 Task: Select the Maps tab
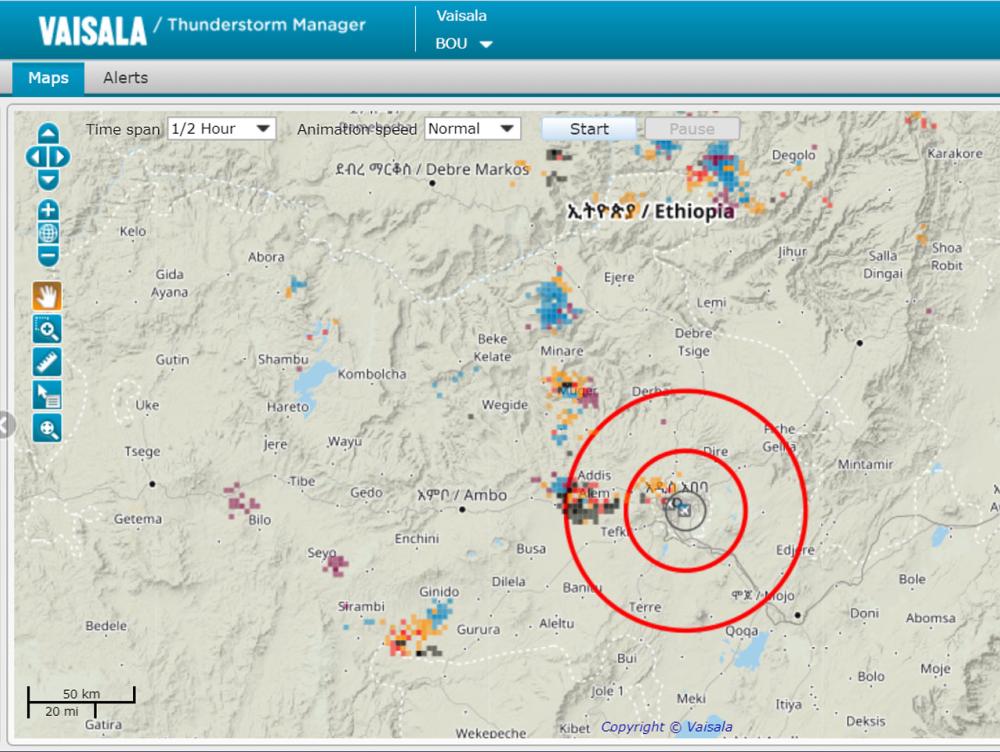(x=48, y=78)
